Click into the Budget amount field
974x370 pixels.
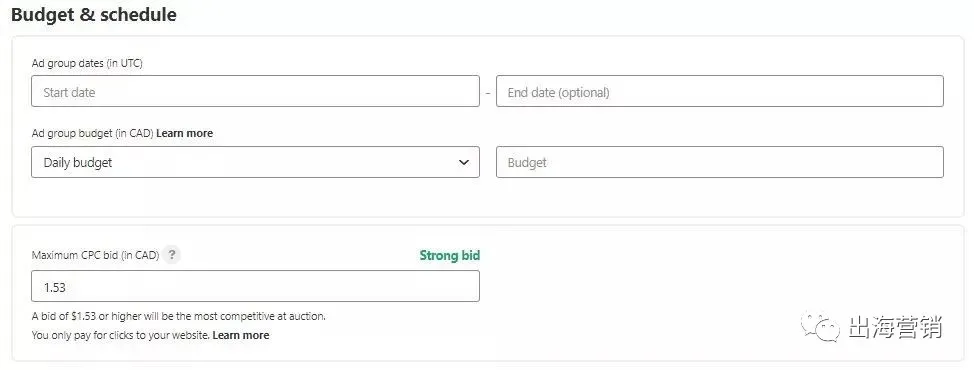719,162
